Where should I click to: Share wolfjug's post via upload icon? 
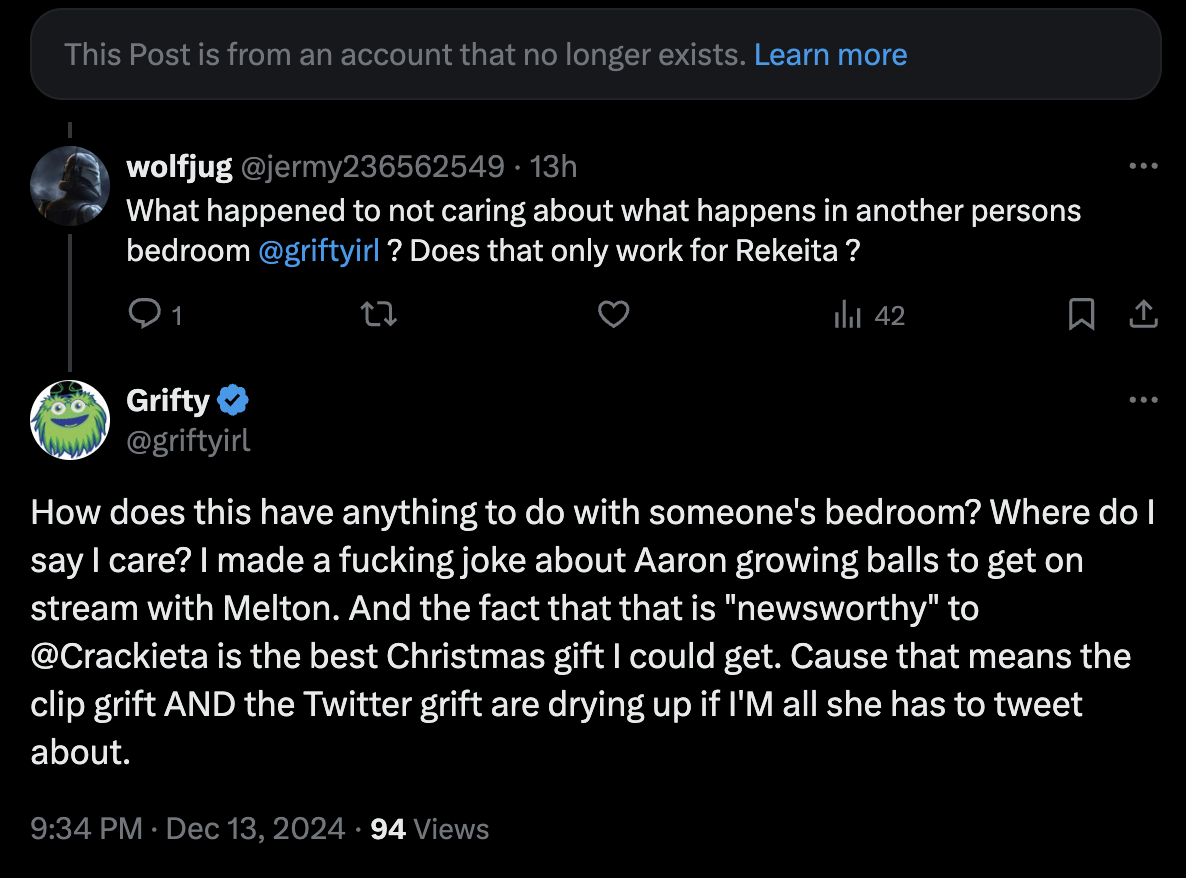(1144, 314)
